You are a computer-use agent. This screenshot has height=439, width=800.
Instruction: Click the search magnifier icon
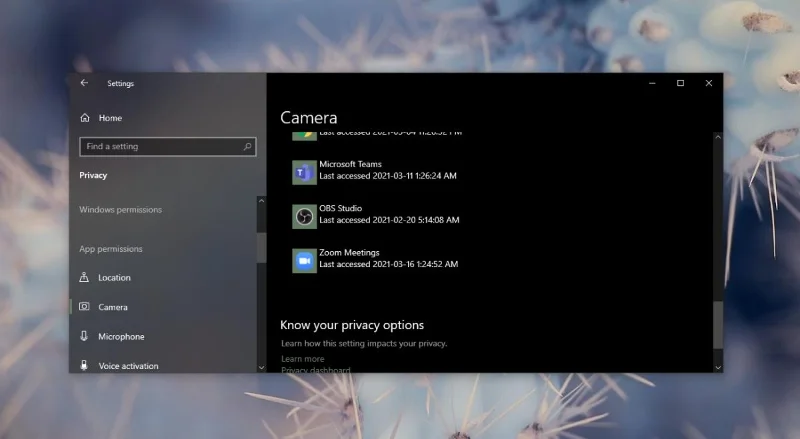click(247, 147)
